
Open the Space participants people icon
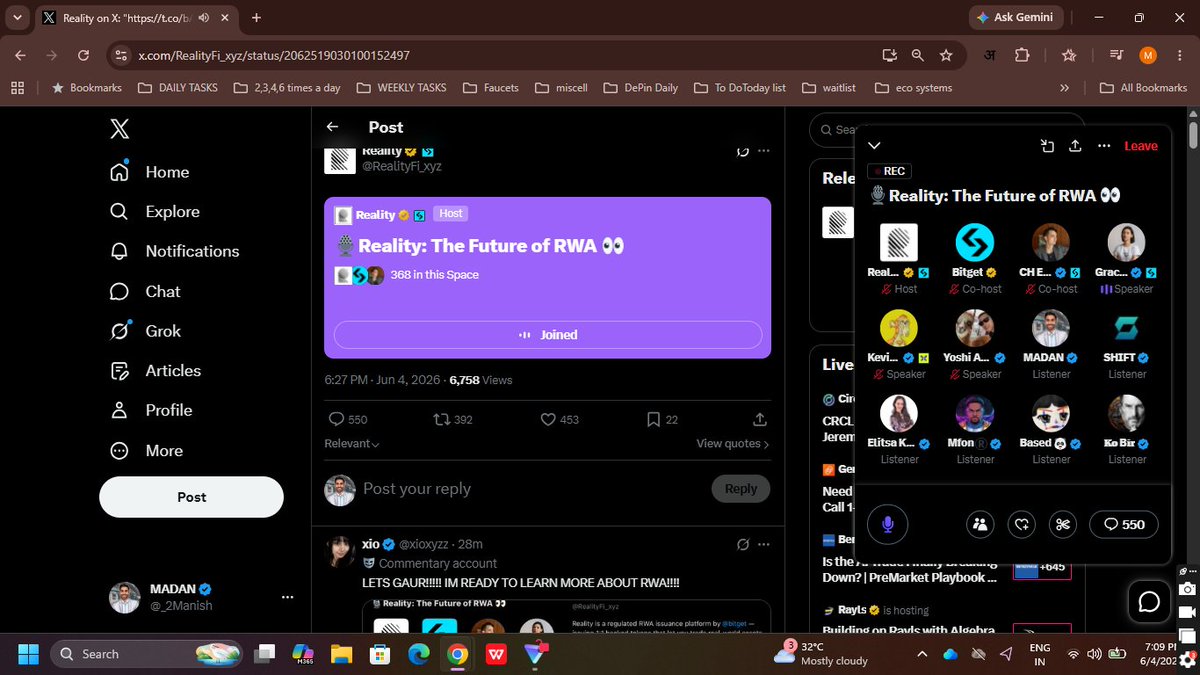coord(980,524)
